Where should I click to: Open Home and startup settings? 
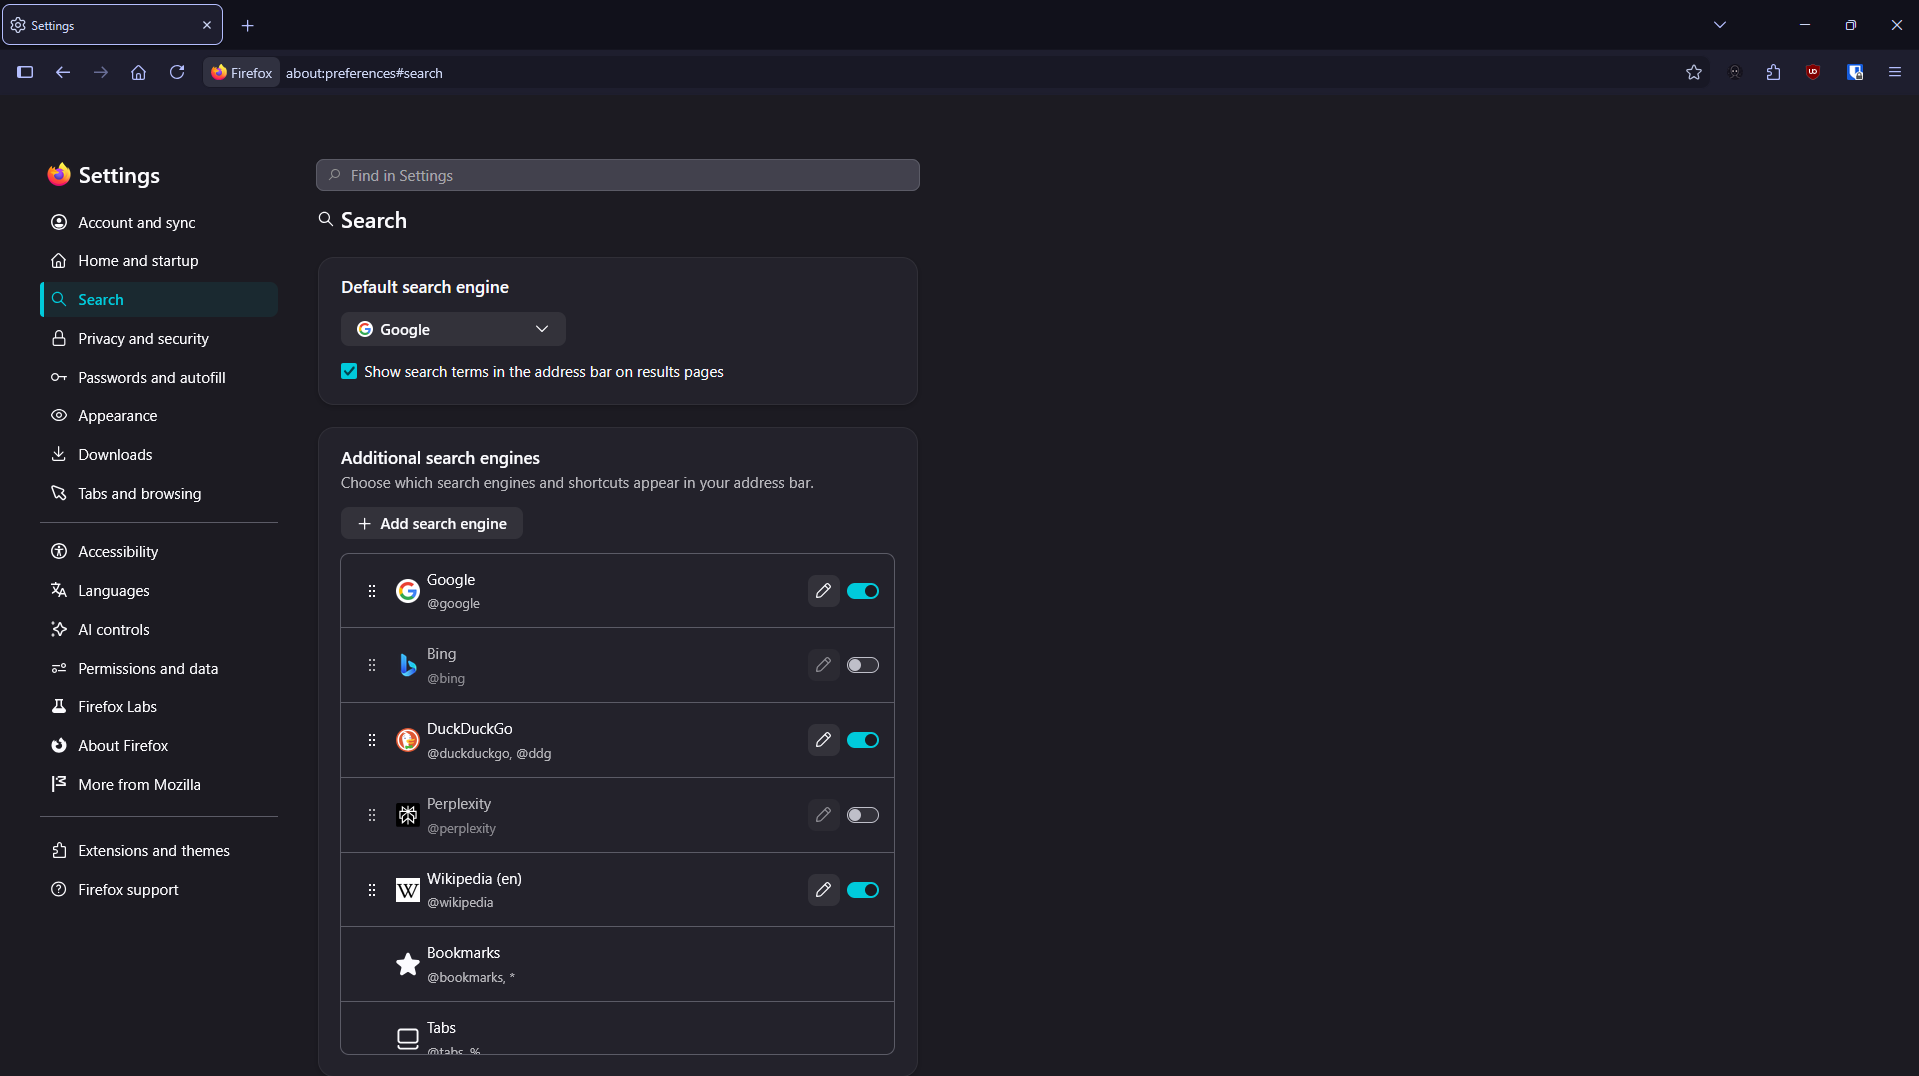coord(159,261)
